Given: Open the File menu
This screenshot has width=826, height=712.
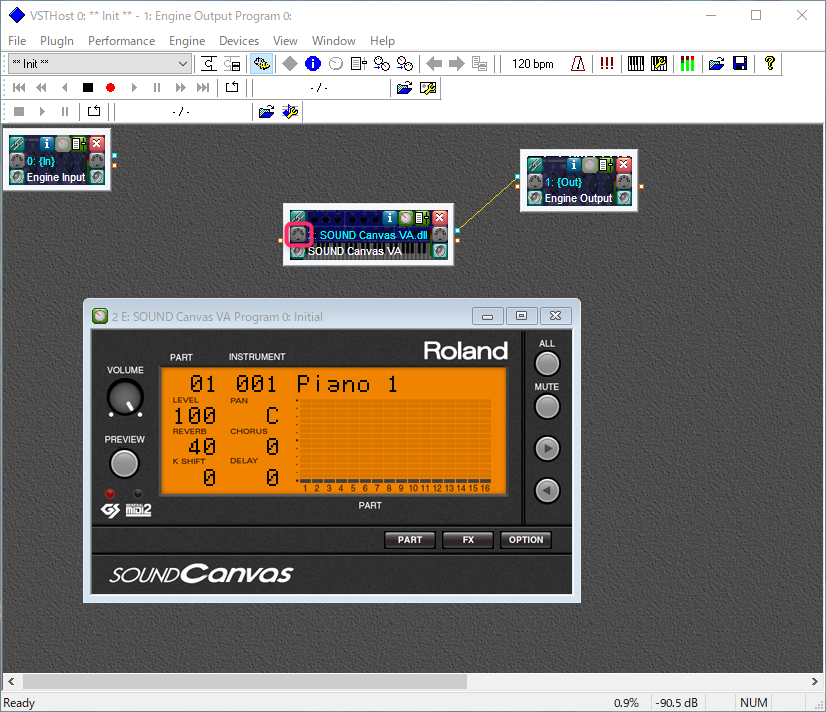Looking at the screenshot, I should 17,41.
